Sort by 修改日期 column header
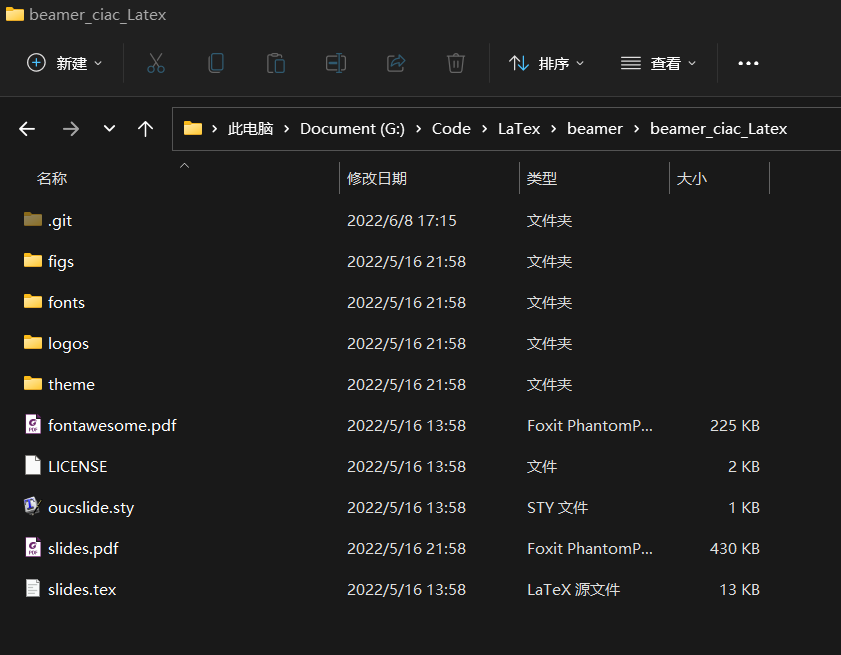Viewport: 841px width, 655px height. pyautogui.click(x=377, y=179)
